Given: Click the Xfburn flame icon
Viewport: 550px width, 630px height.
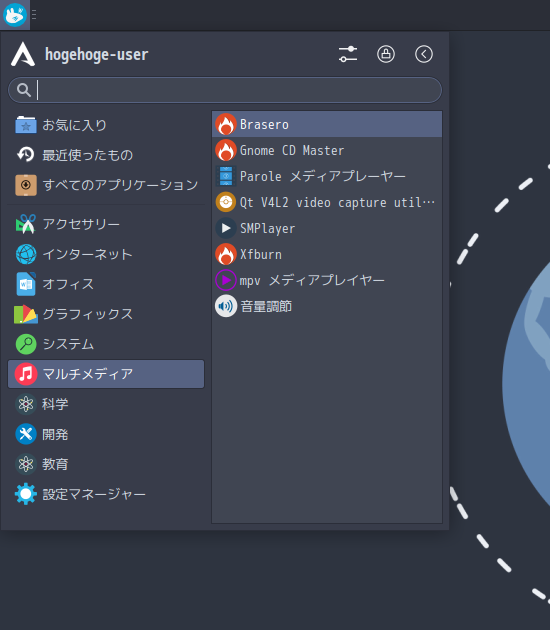Looking at the screenshot, I should [x=226, y=254].
